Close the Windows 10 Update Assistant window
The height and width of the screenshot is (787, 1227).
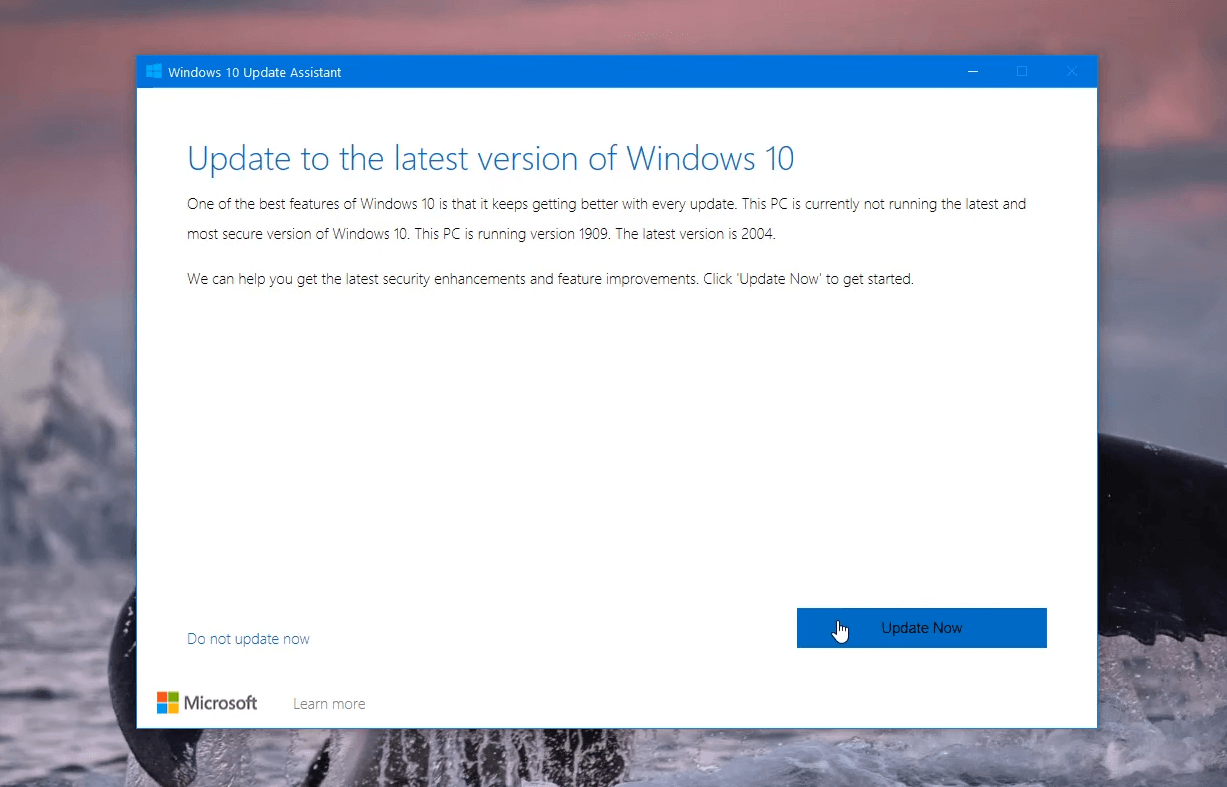(x=1072, y=72)
